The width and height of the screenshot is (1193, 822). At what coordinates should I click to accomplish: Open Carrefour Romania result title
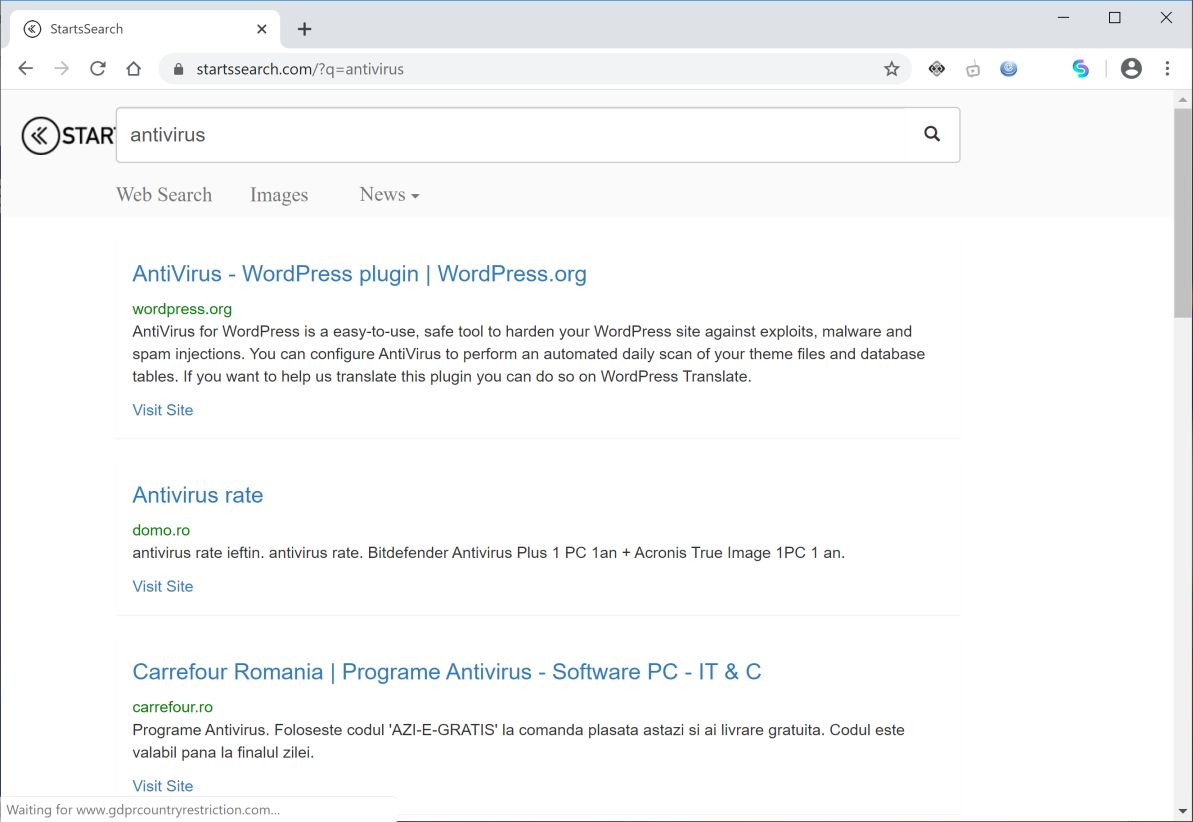tap(447, 672)
